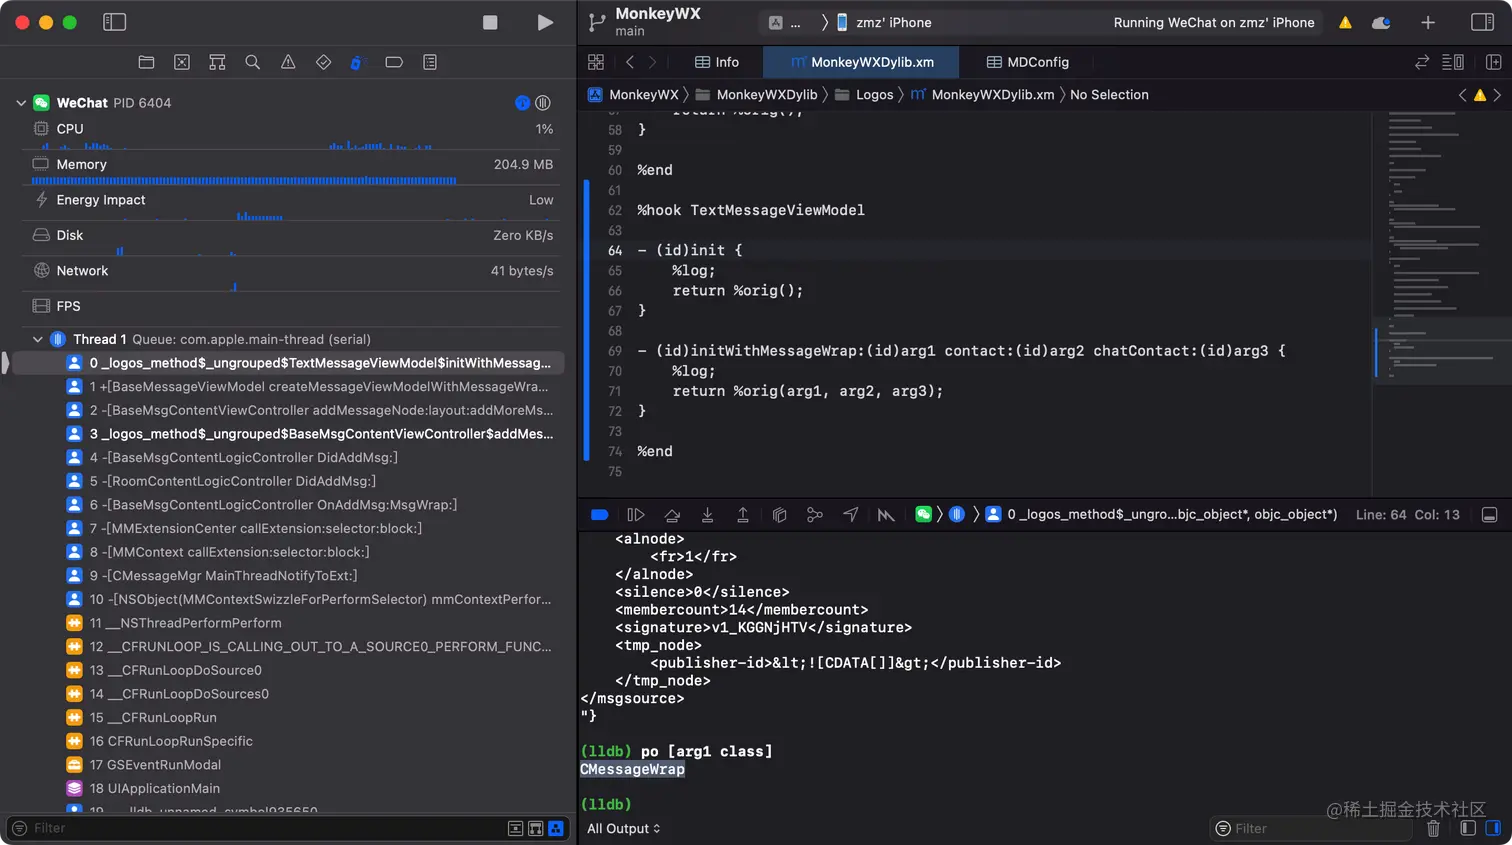Image resolution: width=1512 pixels, height=845 pixels.
Task: Click the Step Over button
Action: tap(672, 514)
